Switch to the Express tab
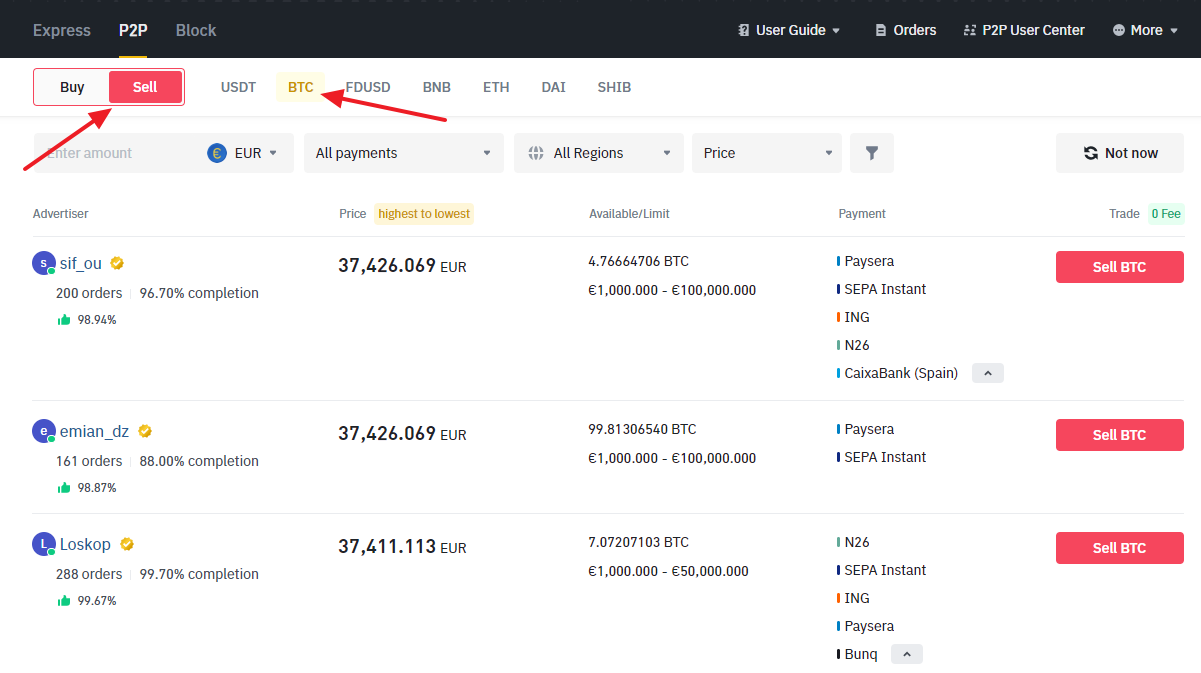This screenshot has height=673, width=1201. click(61, 30)
